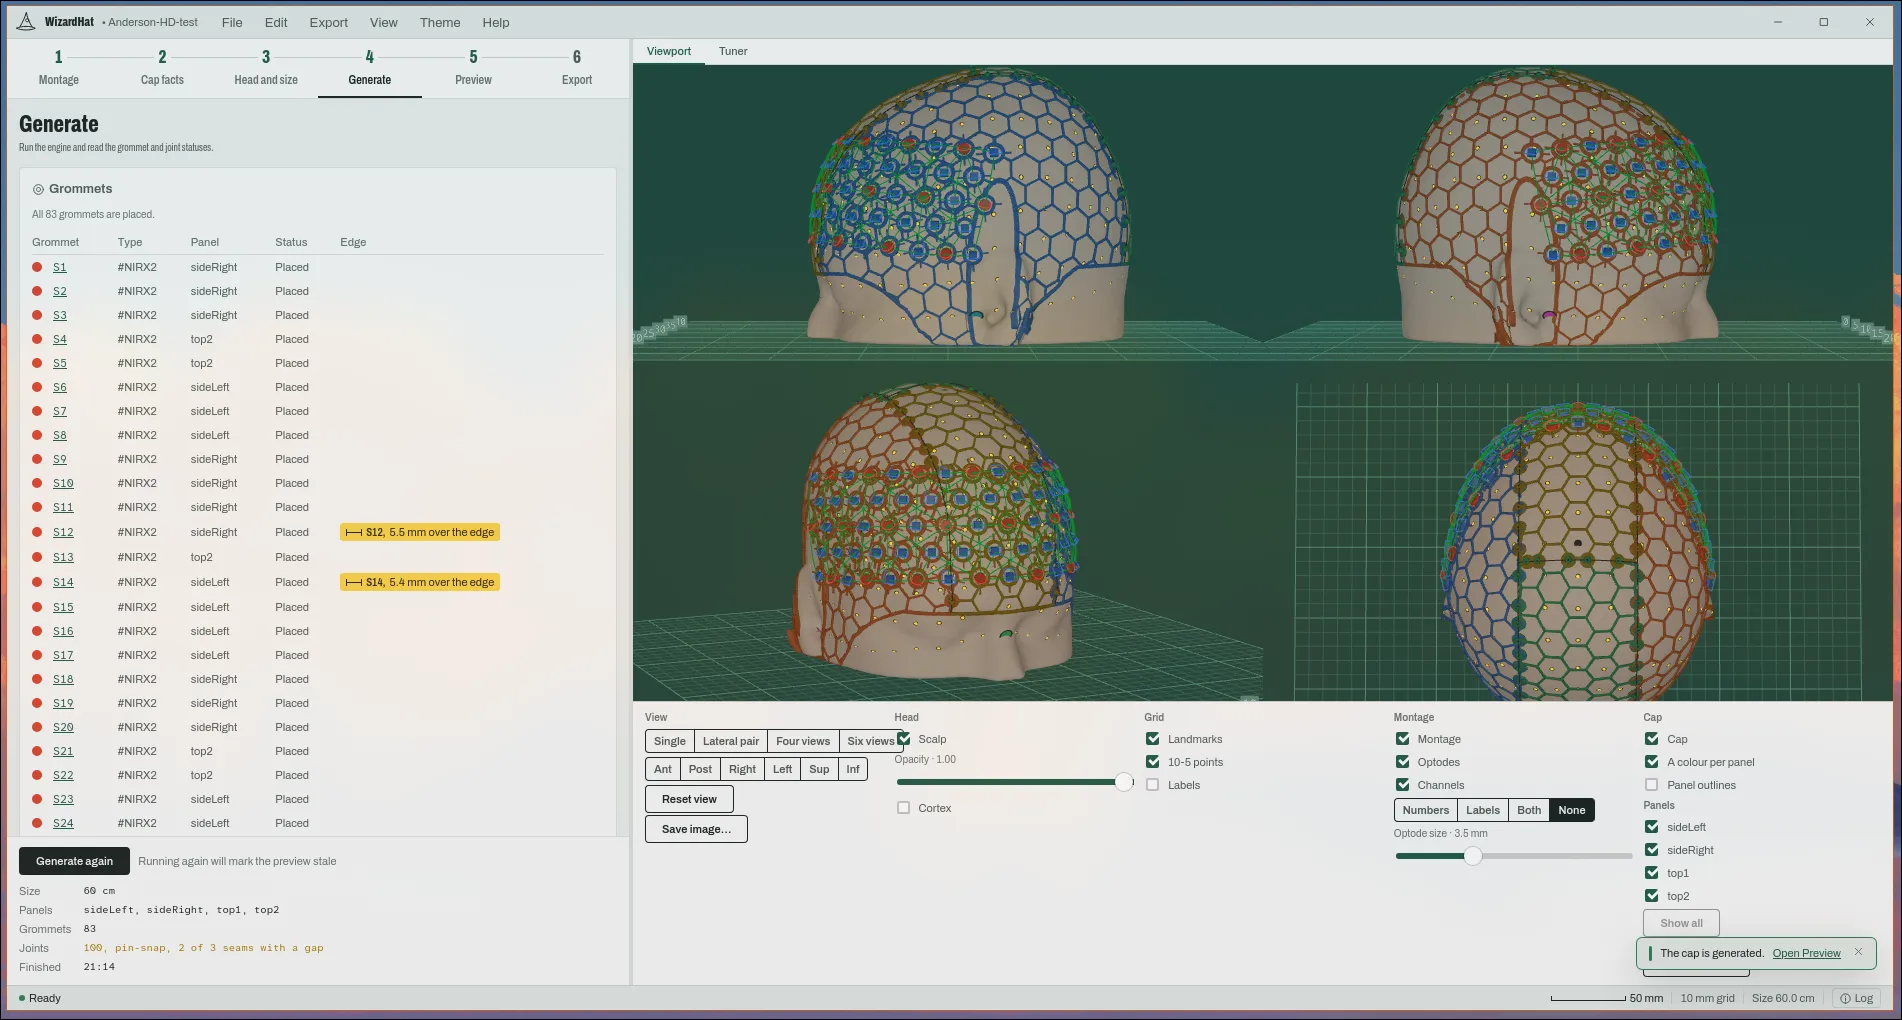Click the Grommets section target icon
This screenshot has height=1020, width=1902.
coord(38,189)
